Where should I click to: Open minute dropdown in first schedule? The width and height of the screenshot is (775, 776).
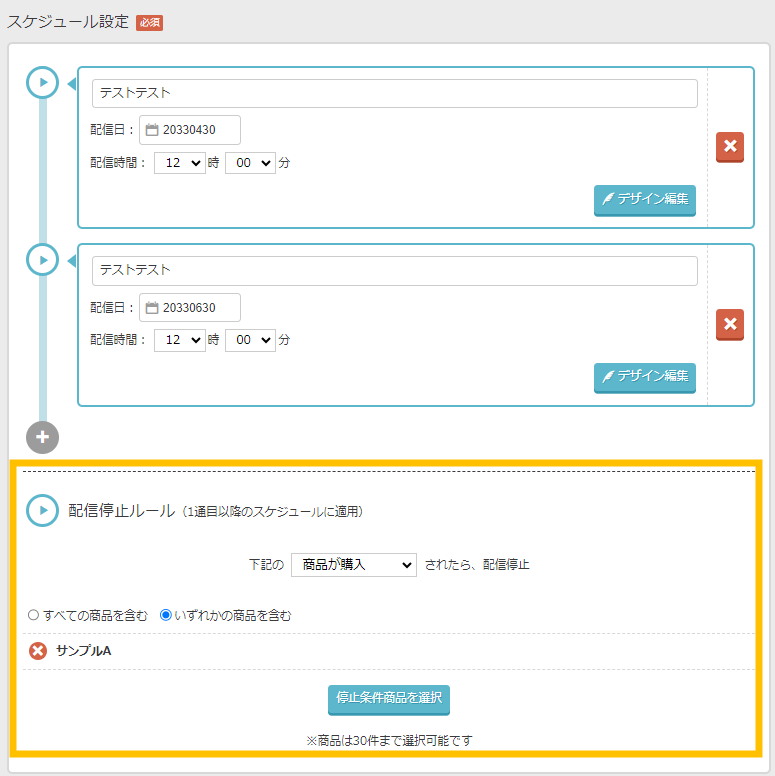click(x=250, y=163)
